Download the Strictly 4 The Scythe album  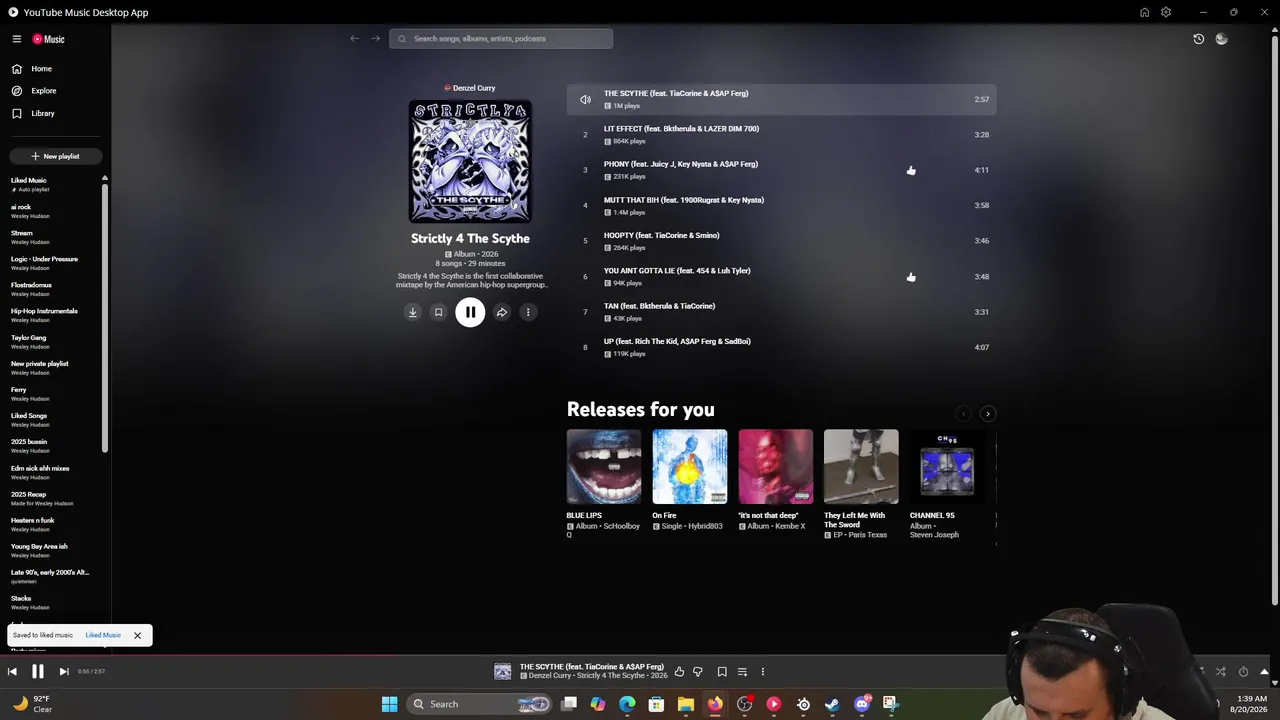412,312
